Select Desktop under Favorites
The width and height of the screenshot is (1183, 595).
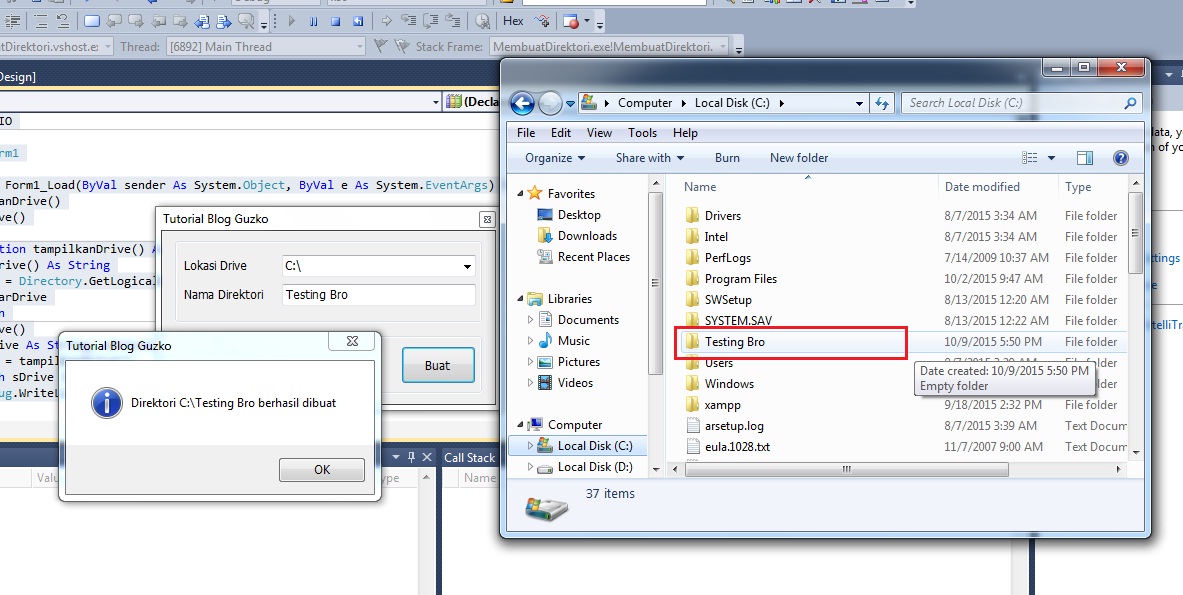click(x=579, y=215)
